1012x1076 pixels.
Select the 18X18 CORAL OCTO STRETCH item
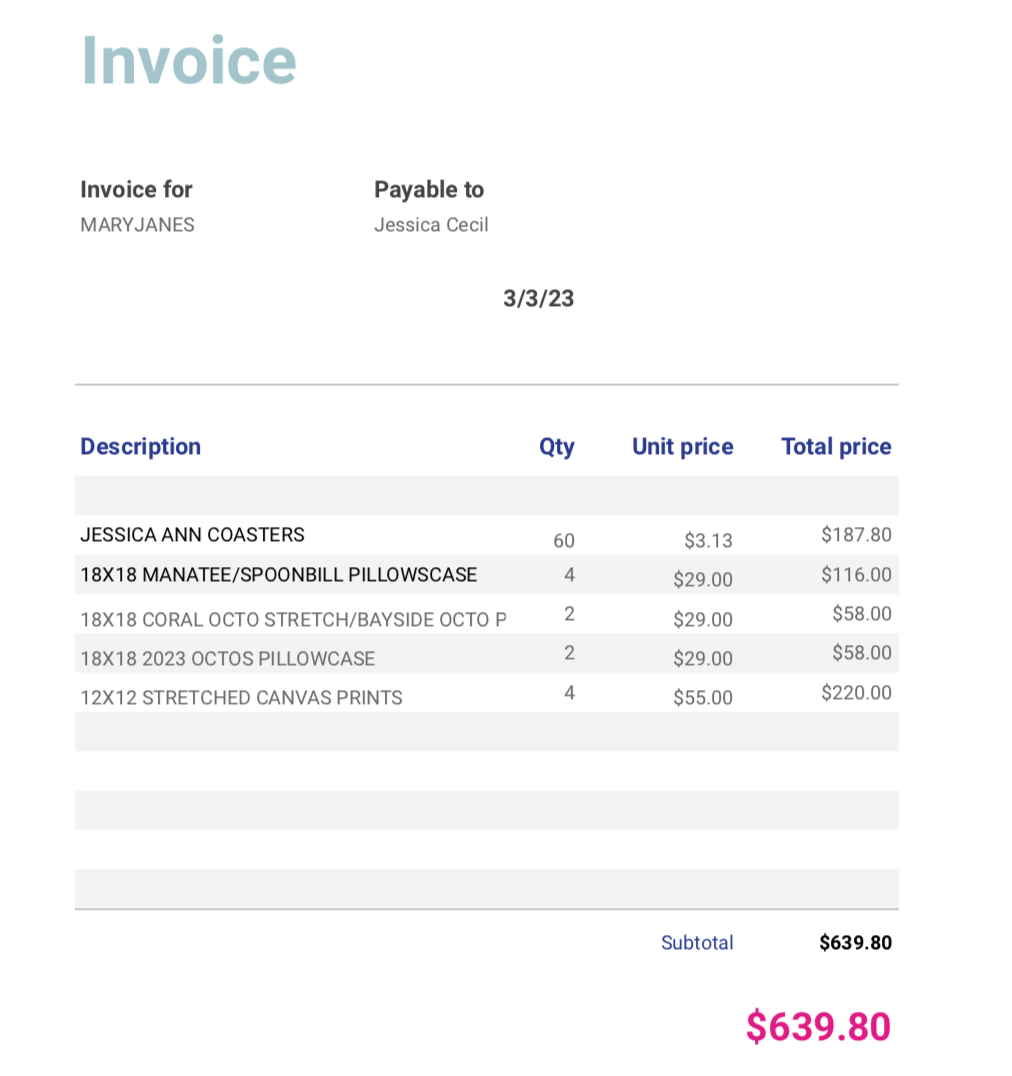(x=293, y=620)
